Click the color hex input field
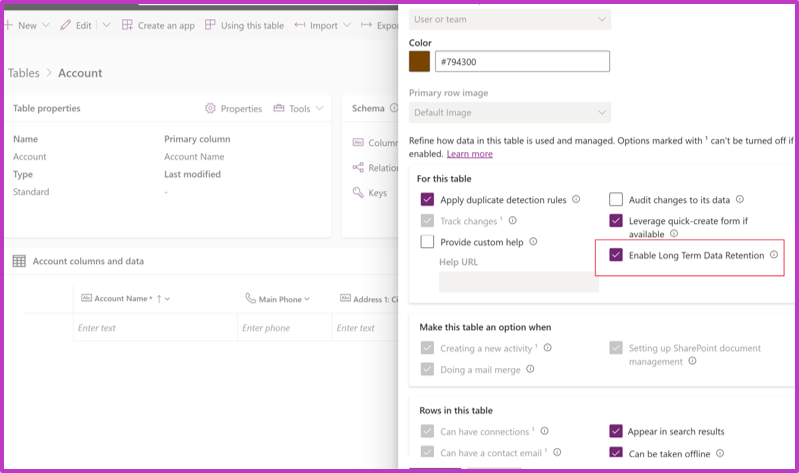The image size is (799, 473). [x=522, y=61]
